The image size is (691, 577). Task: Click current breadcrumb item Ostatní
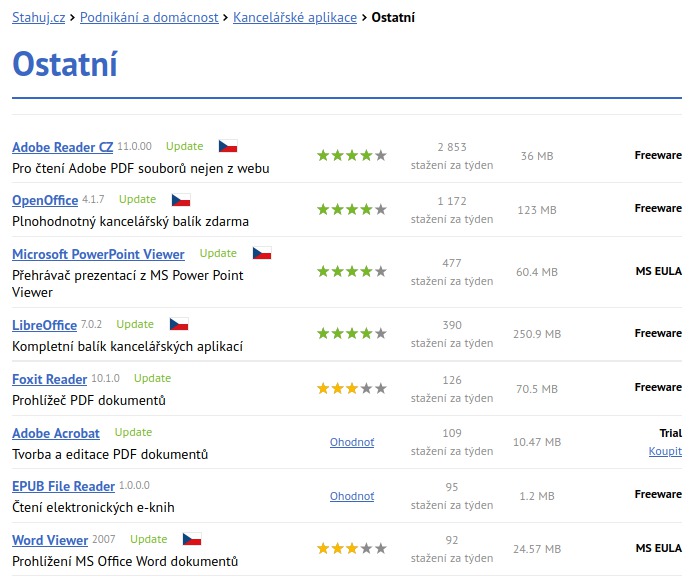(393, 18)
